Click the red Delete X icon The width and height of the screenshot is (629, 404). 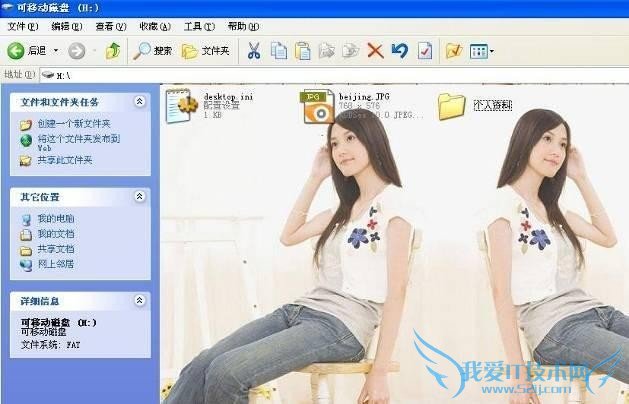tap(375, 51)
